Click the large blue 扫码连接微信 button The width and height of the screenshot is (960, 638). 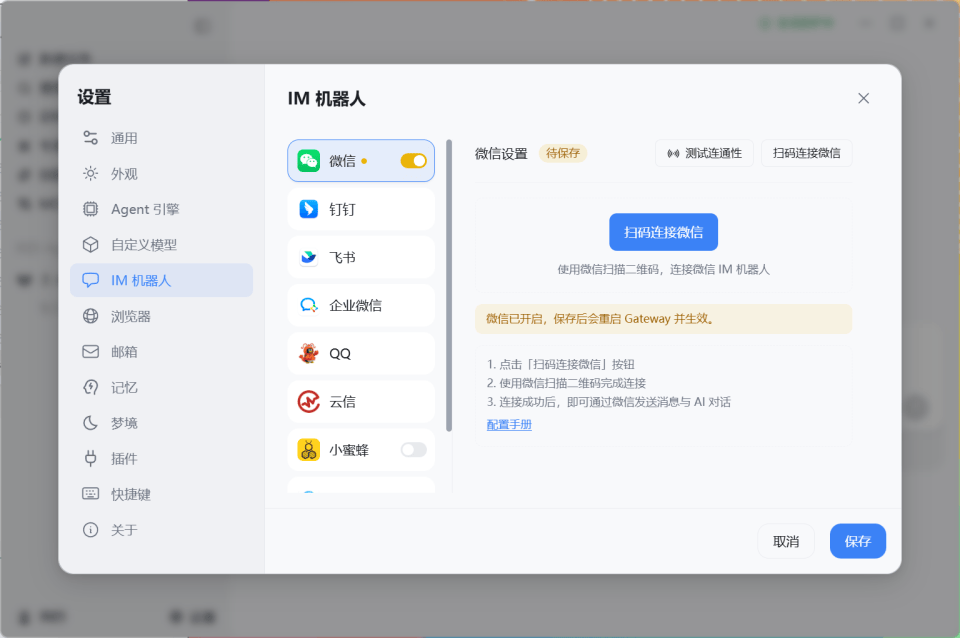[663, 232]
